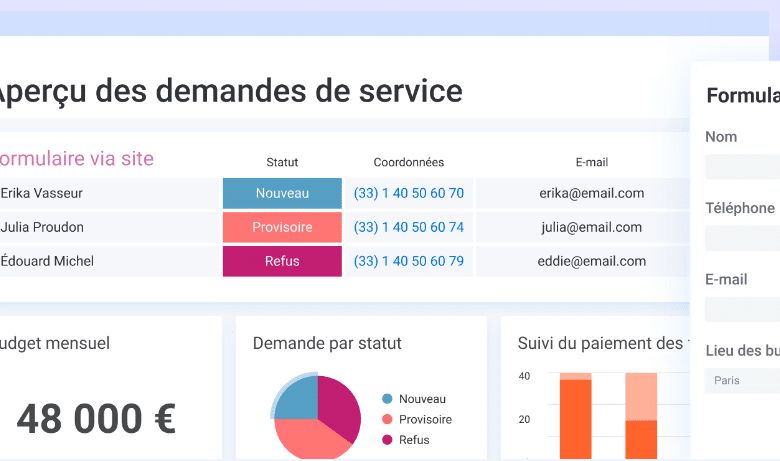The image size is (780, 461).
Task: Click the Provisoire status for Julia Proudon
Action: 282,227
